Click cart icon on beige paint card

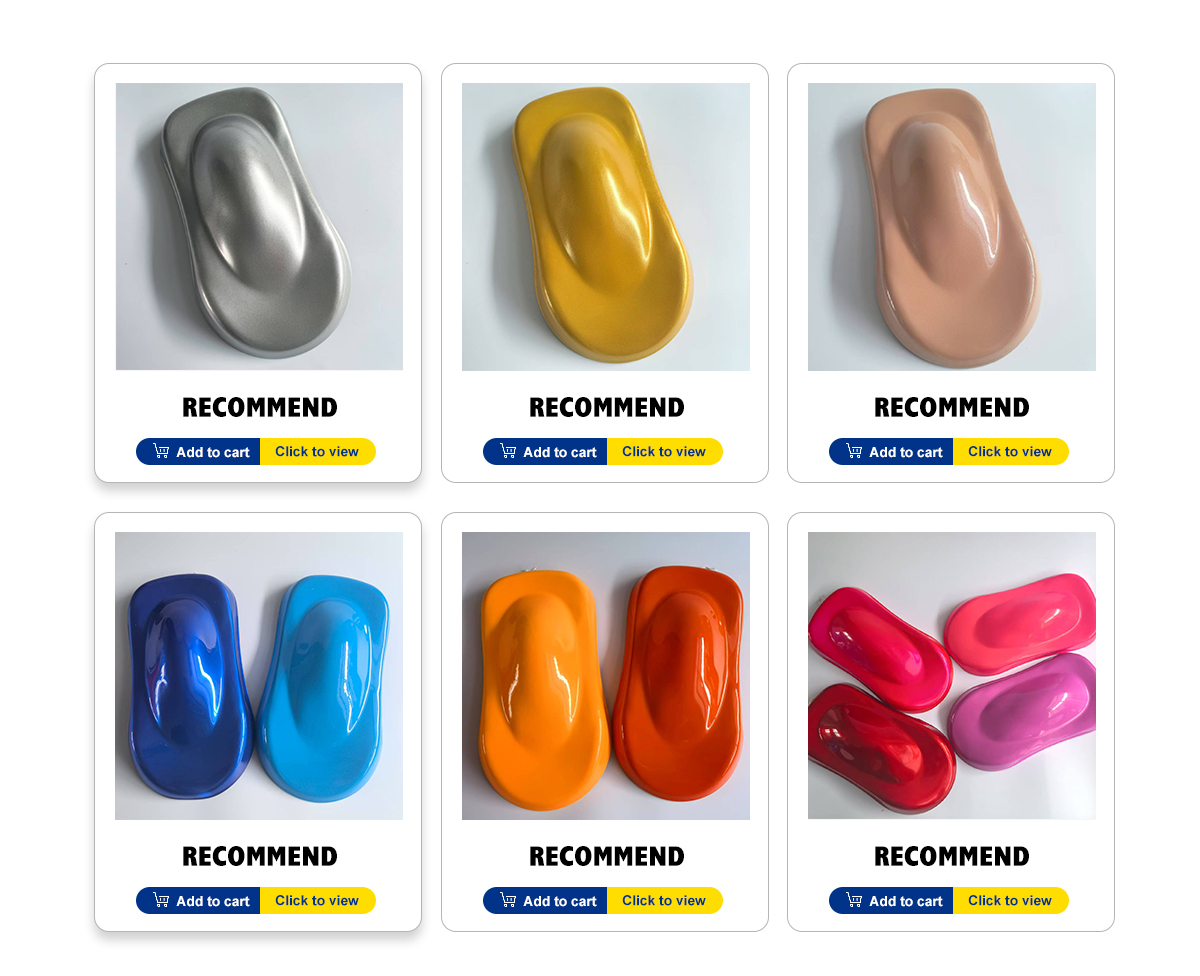pyautogui.click(x=854, y=451)
